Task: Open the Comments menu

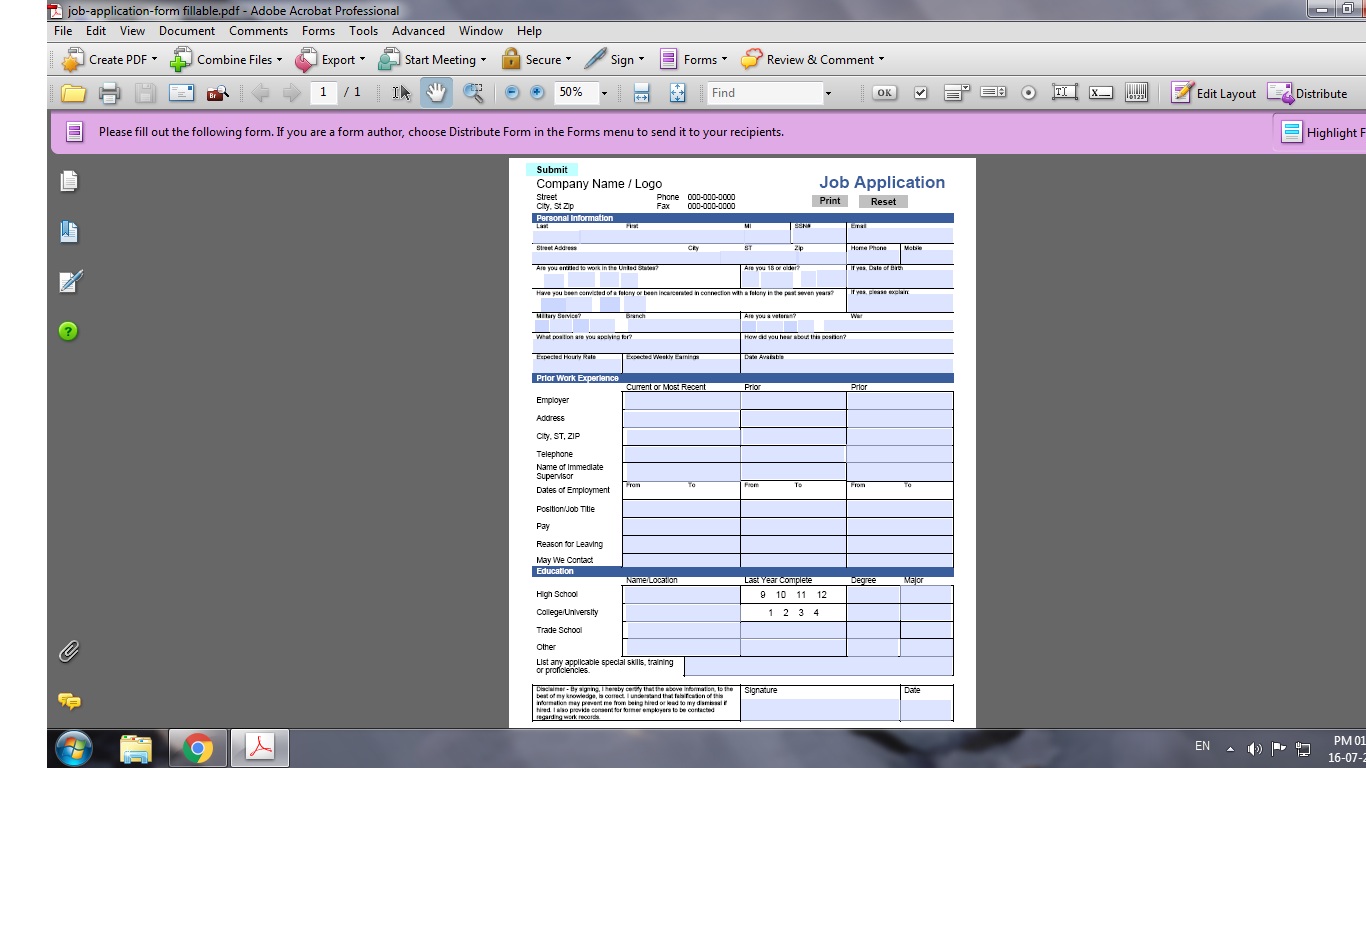Action: [x=258, y=31]
